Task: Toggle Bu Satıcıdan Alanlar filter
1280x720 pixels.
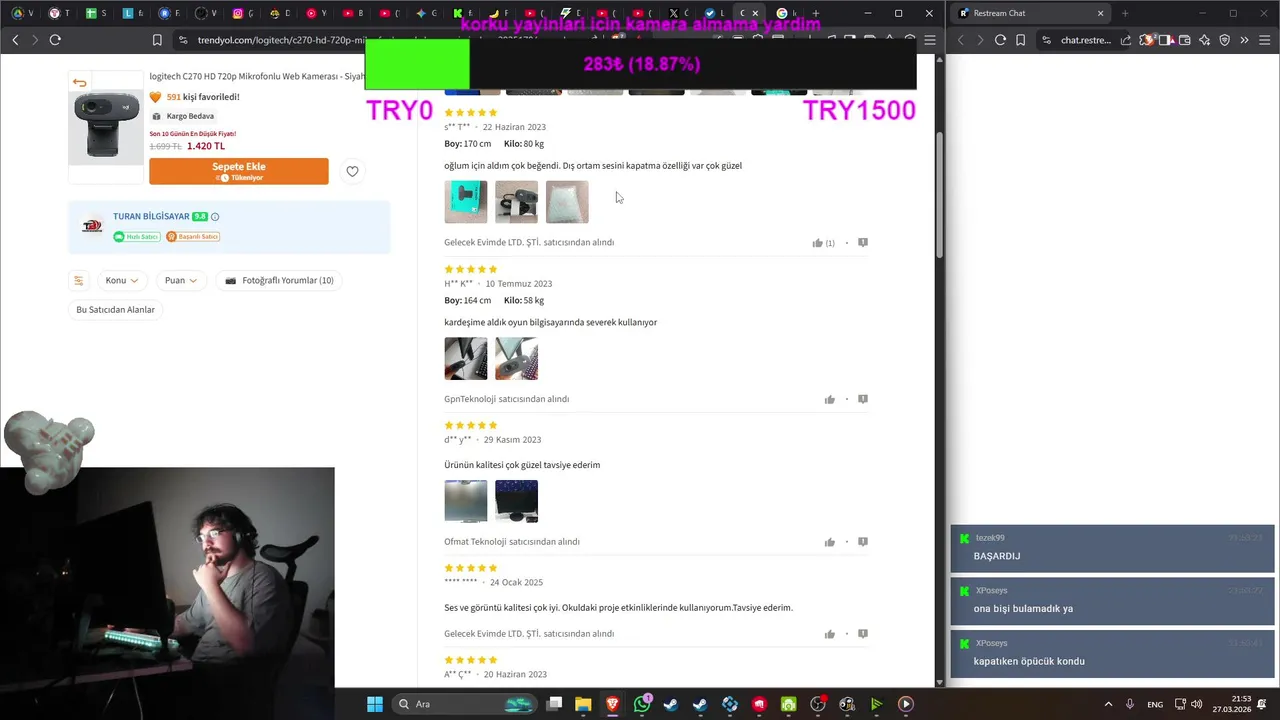Action: 116,310
